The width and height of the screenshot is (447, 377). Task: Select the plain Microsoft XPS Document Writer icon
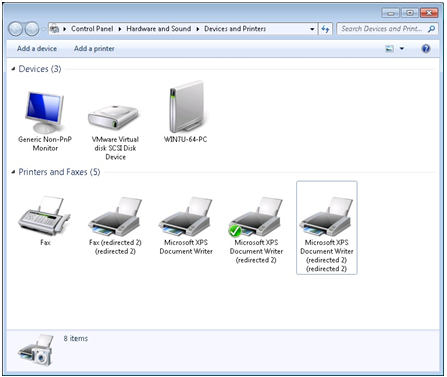(x=185, y=216)
